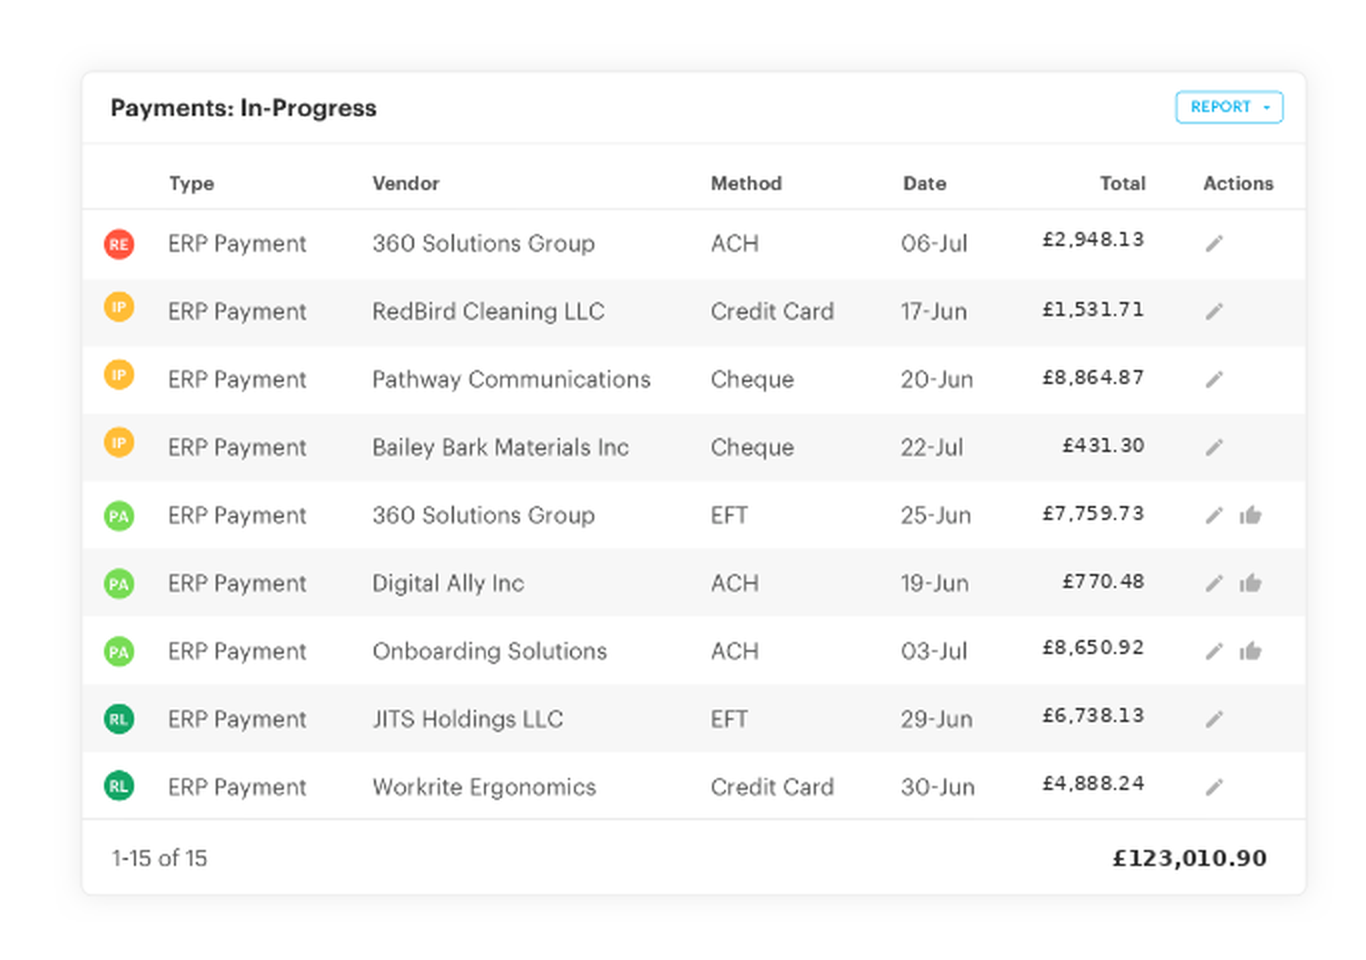1366x960 pixels.
Task: Click the total £8,864.87
Action: [1093, 377]
